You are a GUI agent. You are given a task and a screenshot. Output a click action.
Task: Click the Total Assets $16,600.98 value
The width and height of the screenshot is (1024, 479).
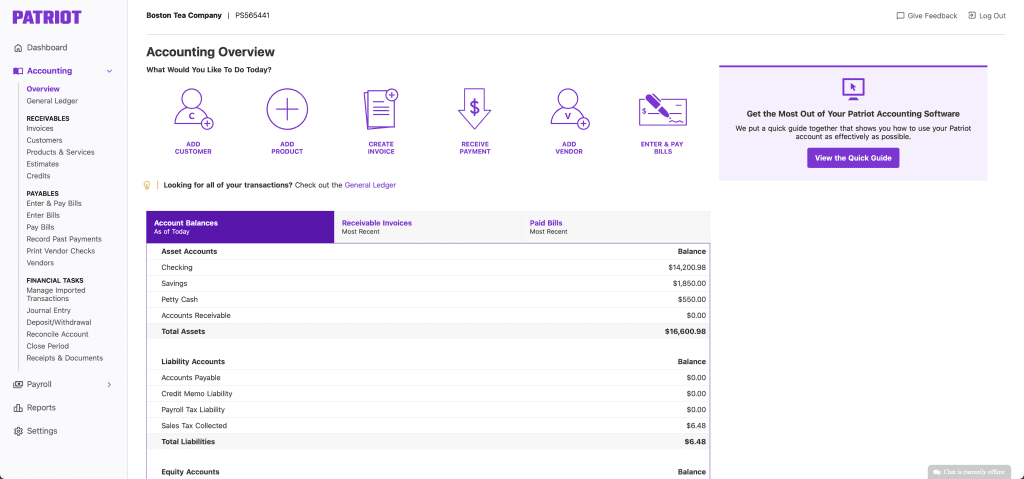pyautogui.click(x=685, y=331)
